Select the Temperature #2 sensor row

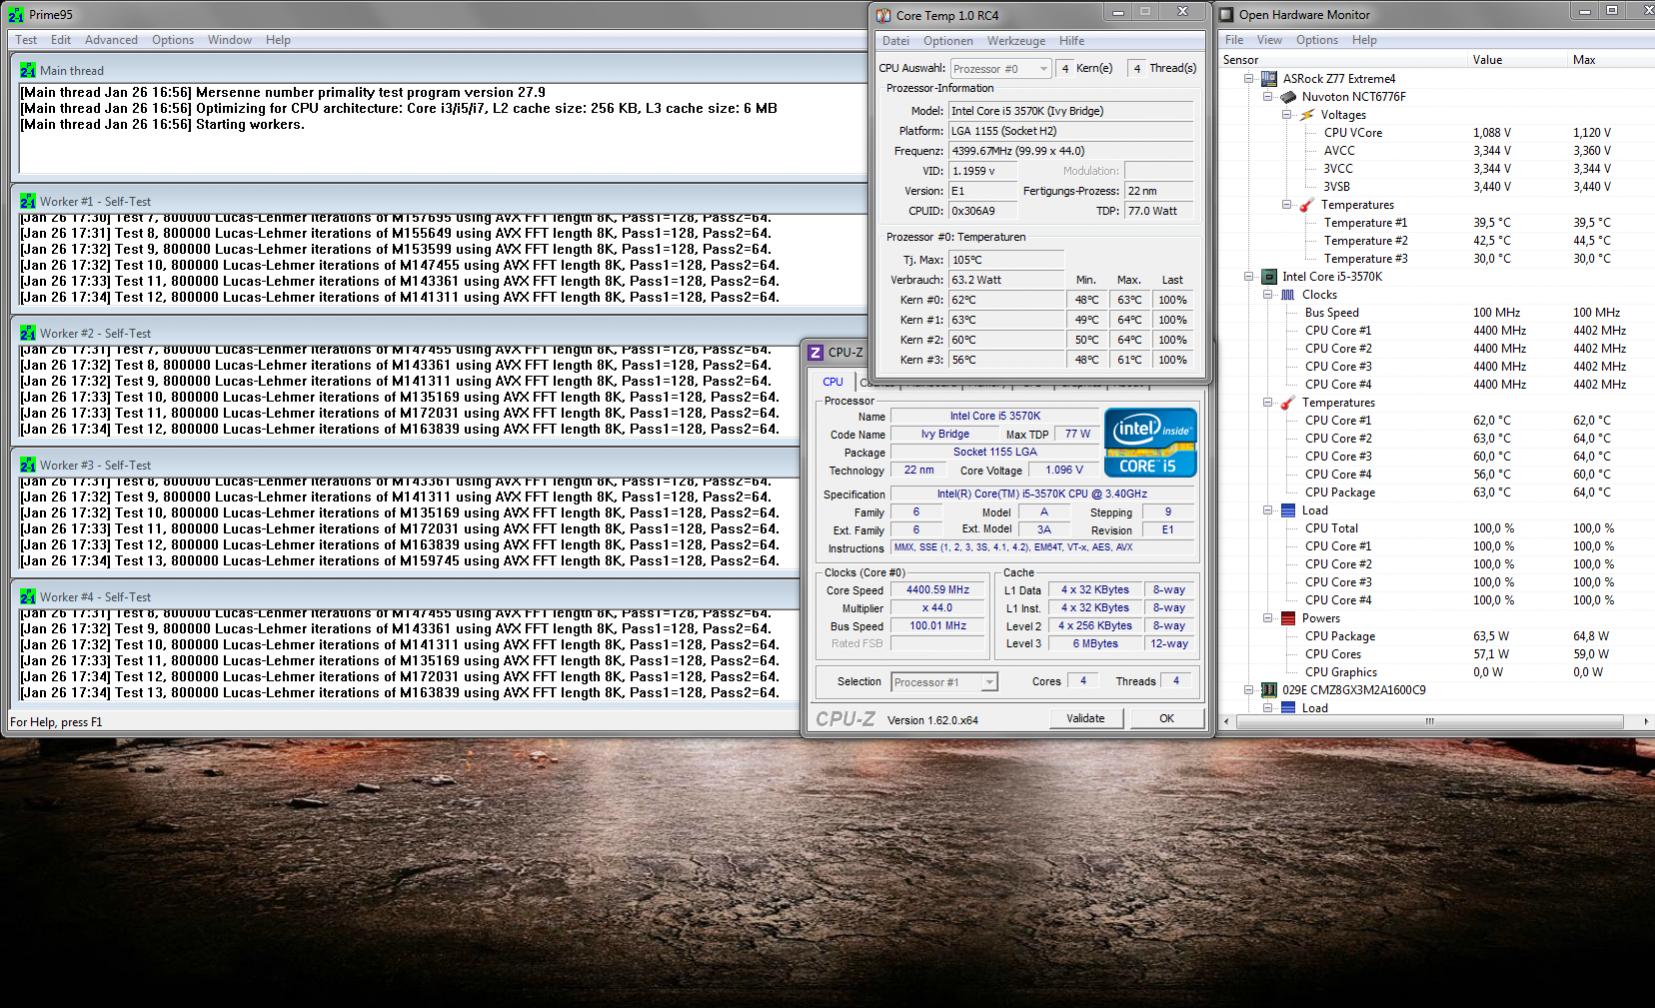(1438, 241)
